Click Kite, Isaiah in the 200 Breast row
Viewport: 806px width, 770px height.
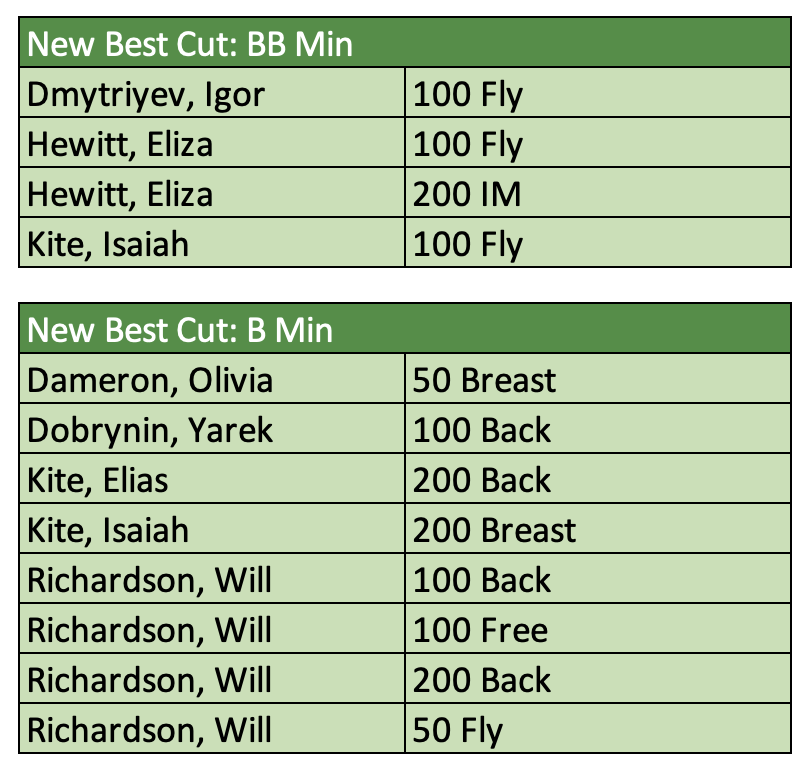click(108, 530)
